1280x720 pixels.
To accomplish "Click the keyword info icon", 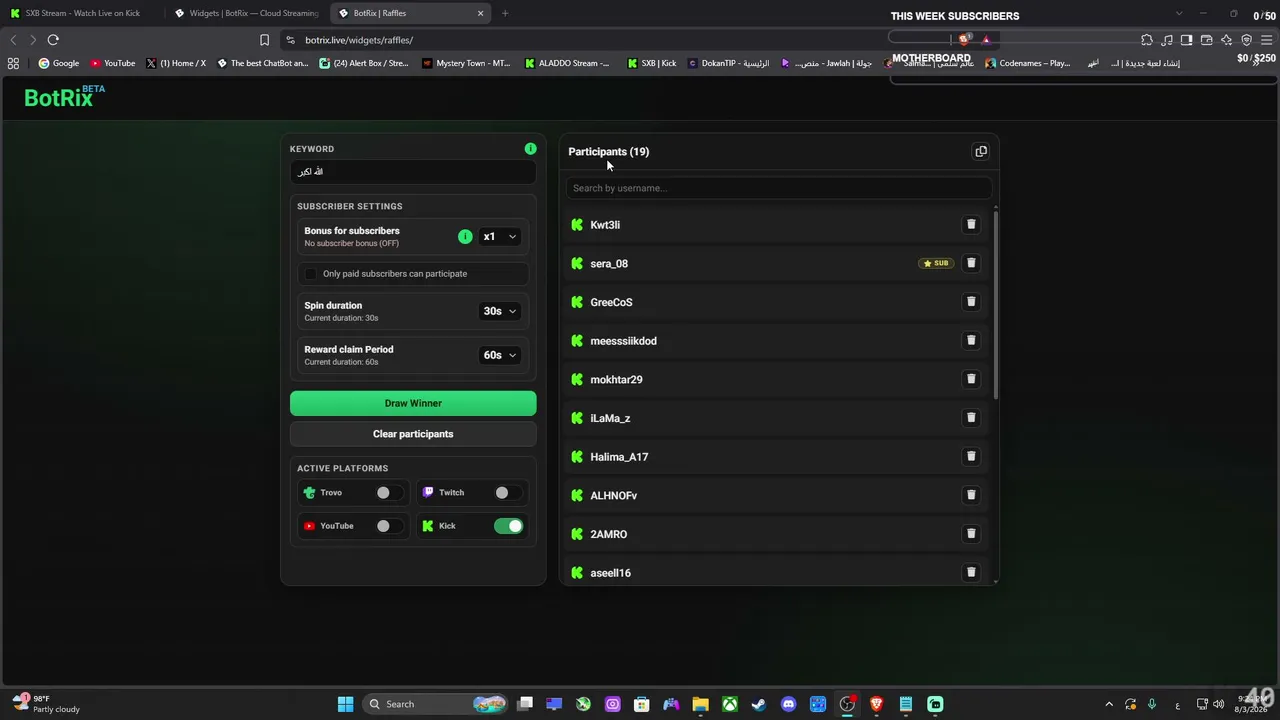I will (x=531, y=149).
